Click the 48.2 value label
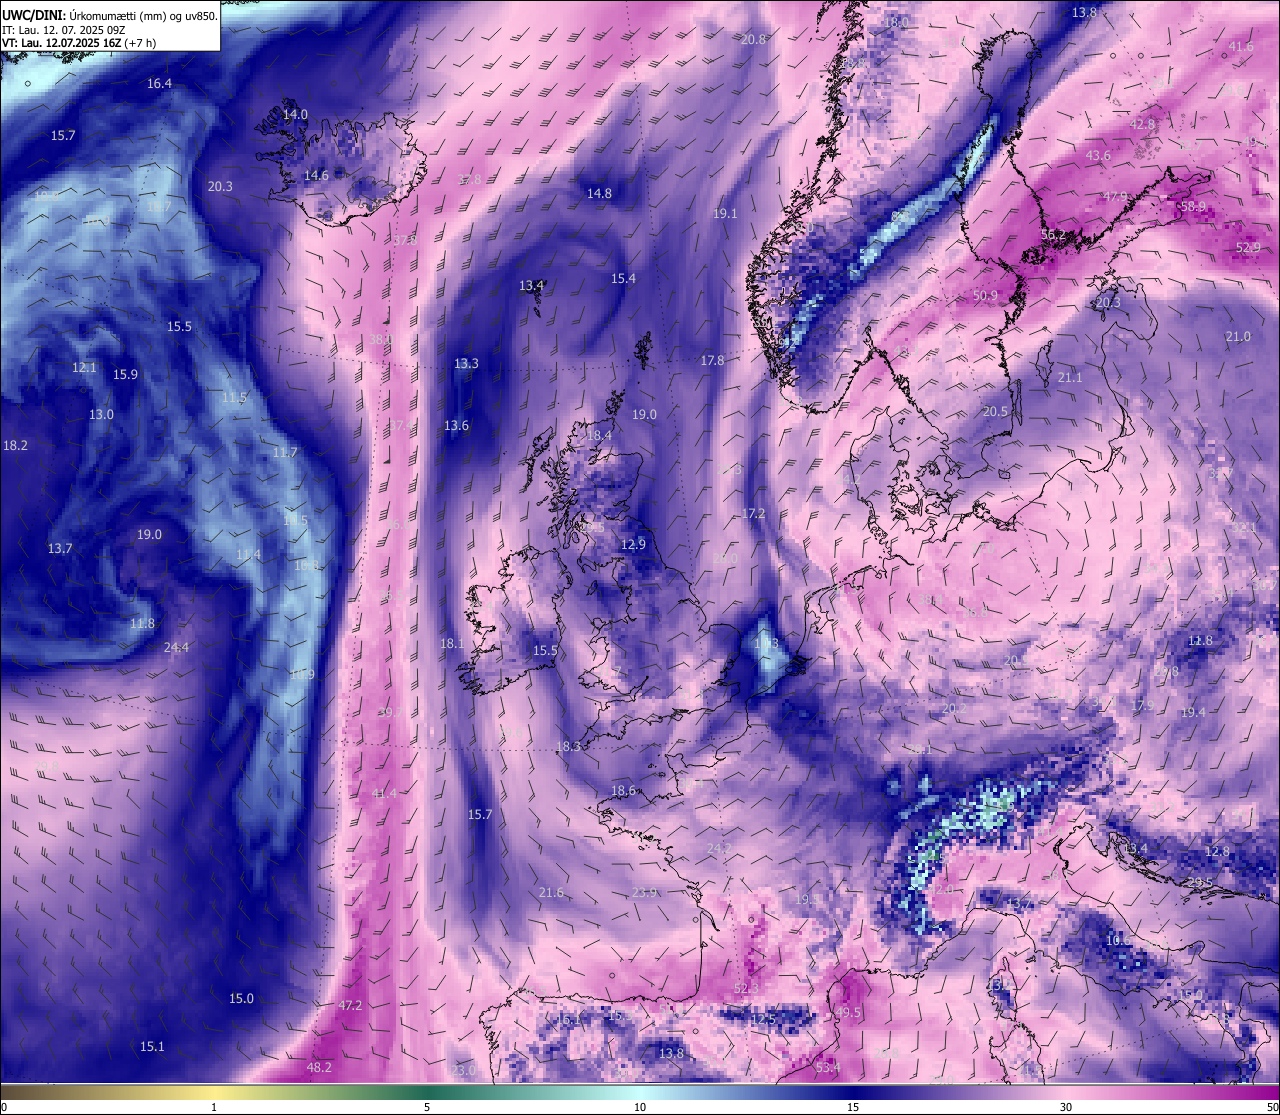Screen dimensions: 1280x1115 coord(319,1068)
